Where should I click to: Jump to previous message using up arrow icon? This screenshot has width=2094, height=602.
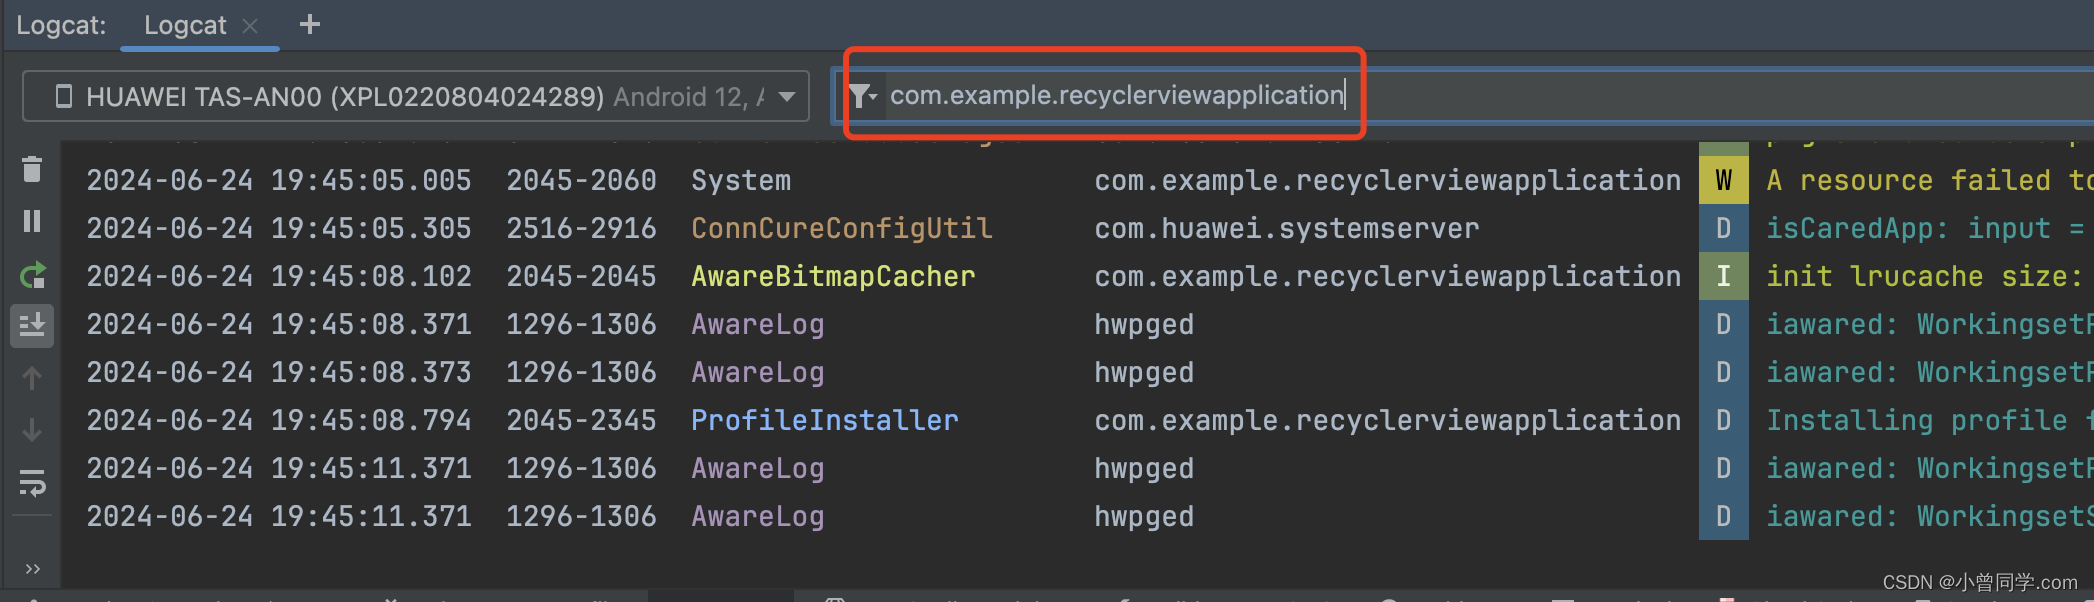(32, 378)
